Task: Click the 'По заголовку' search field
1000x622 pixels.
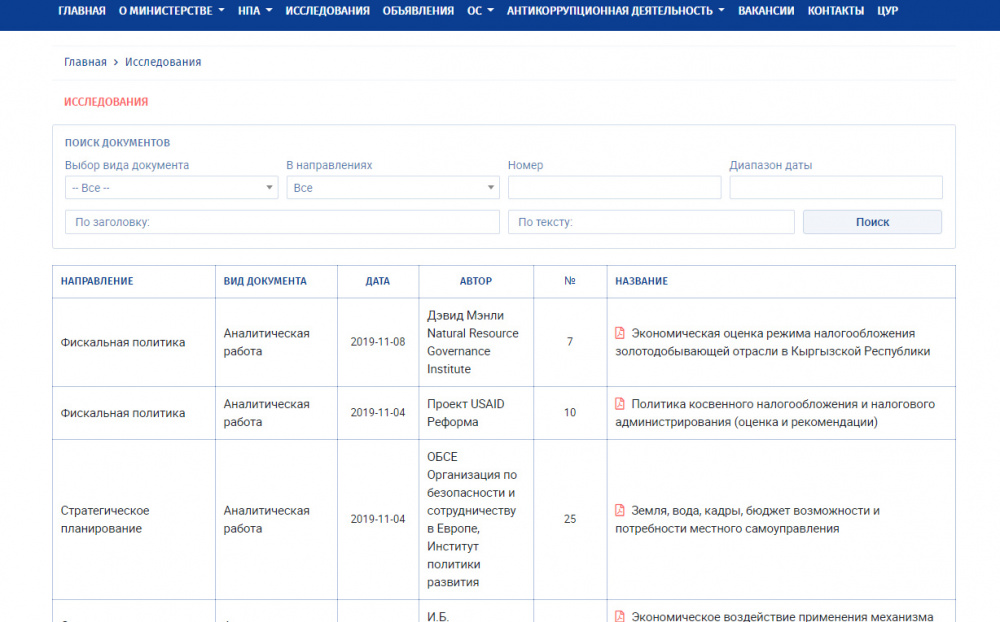Action: pyautogui.click(x=282, y=222)
